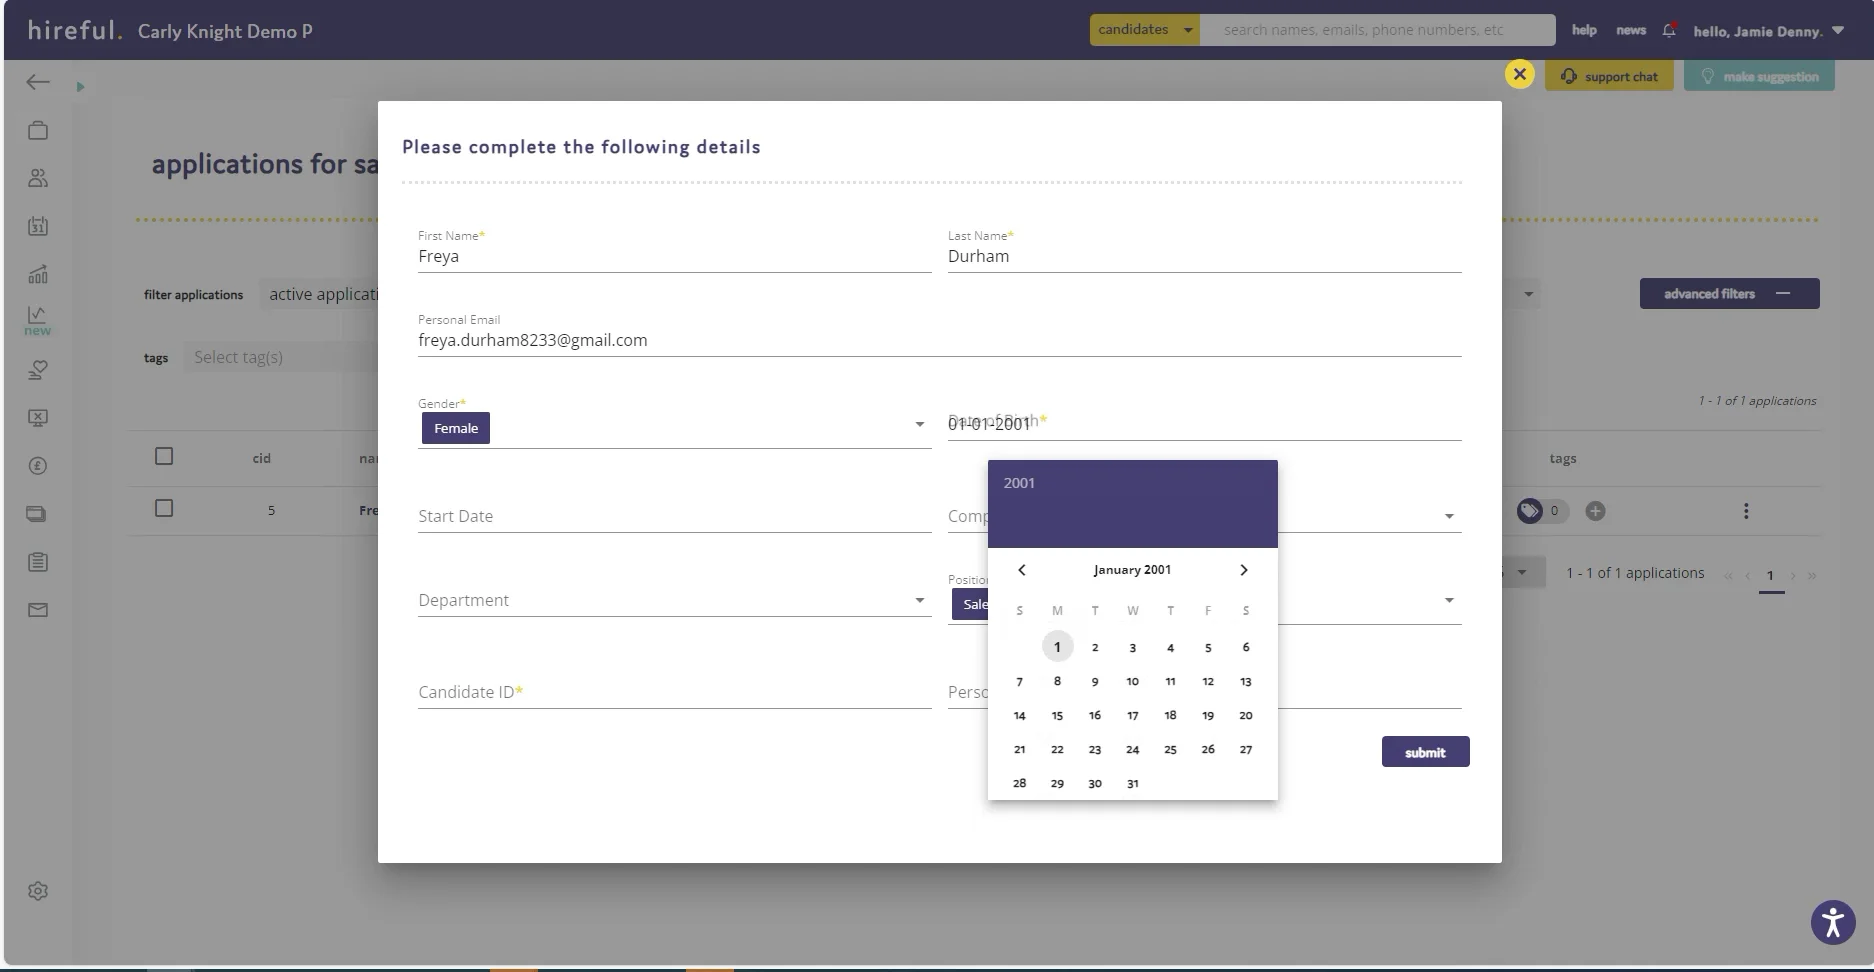Screen dimensions: 1874x972
Task: Open the candidates search type dropdown
Action: point(1145,30)
